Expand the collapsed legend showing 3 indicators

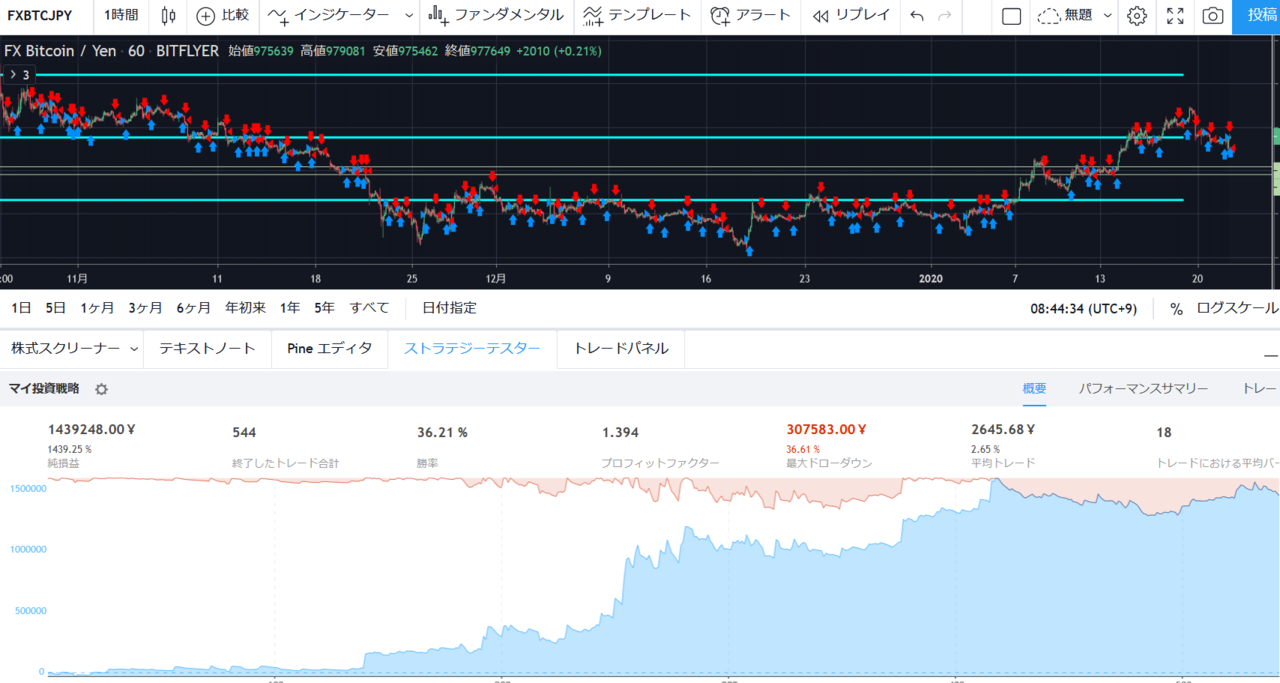tap(20, 75)
